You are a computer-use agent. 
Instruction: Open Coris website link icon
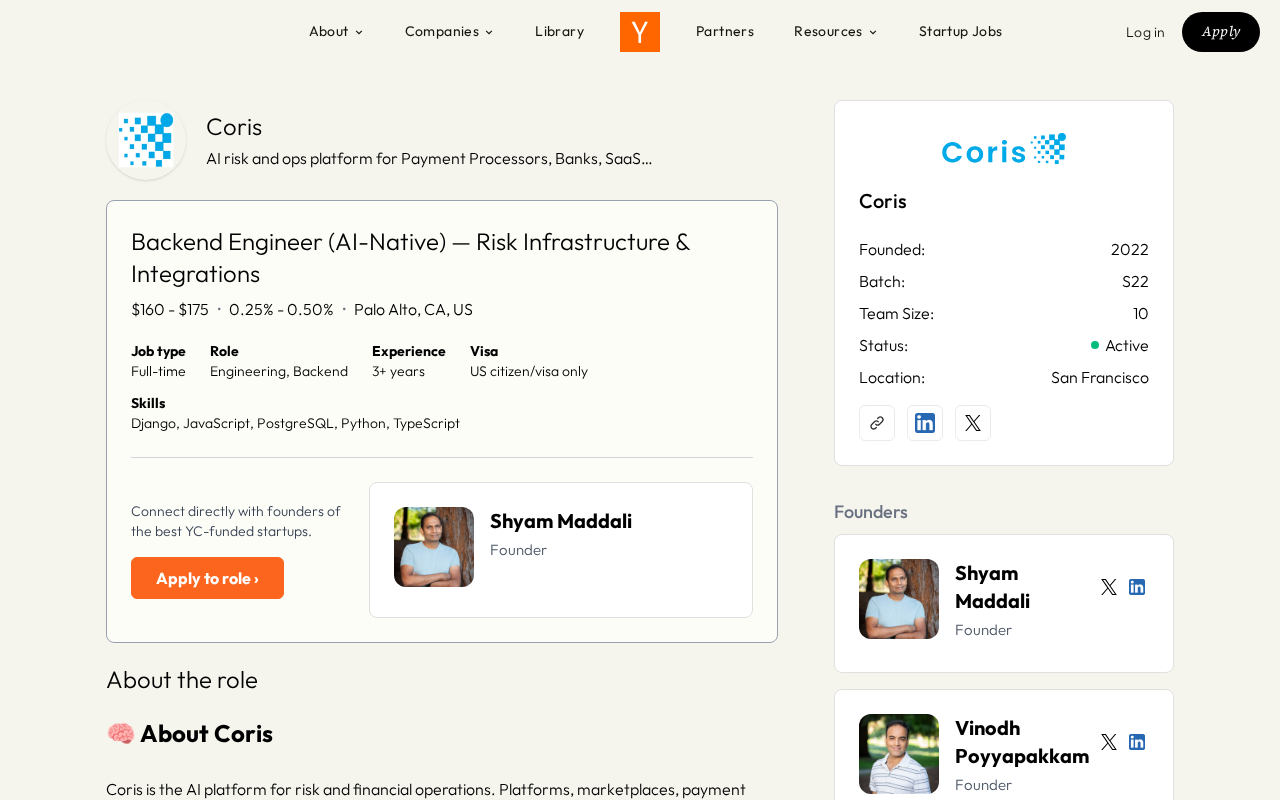click(x=877, y=423)
